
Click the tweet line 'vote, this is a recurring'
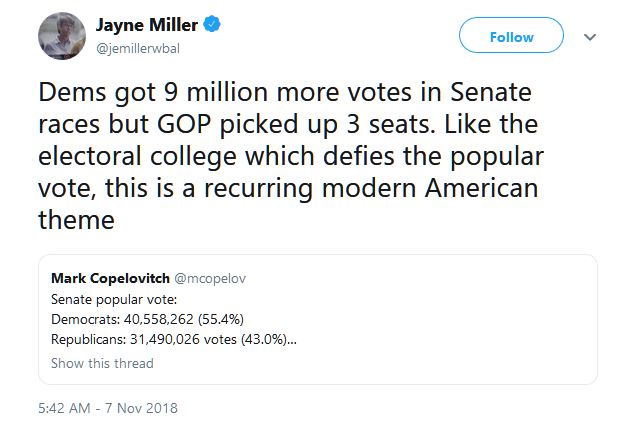click(x=289, y=189)
